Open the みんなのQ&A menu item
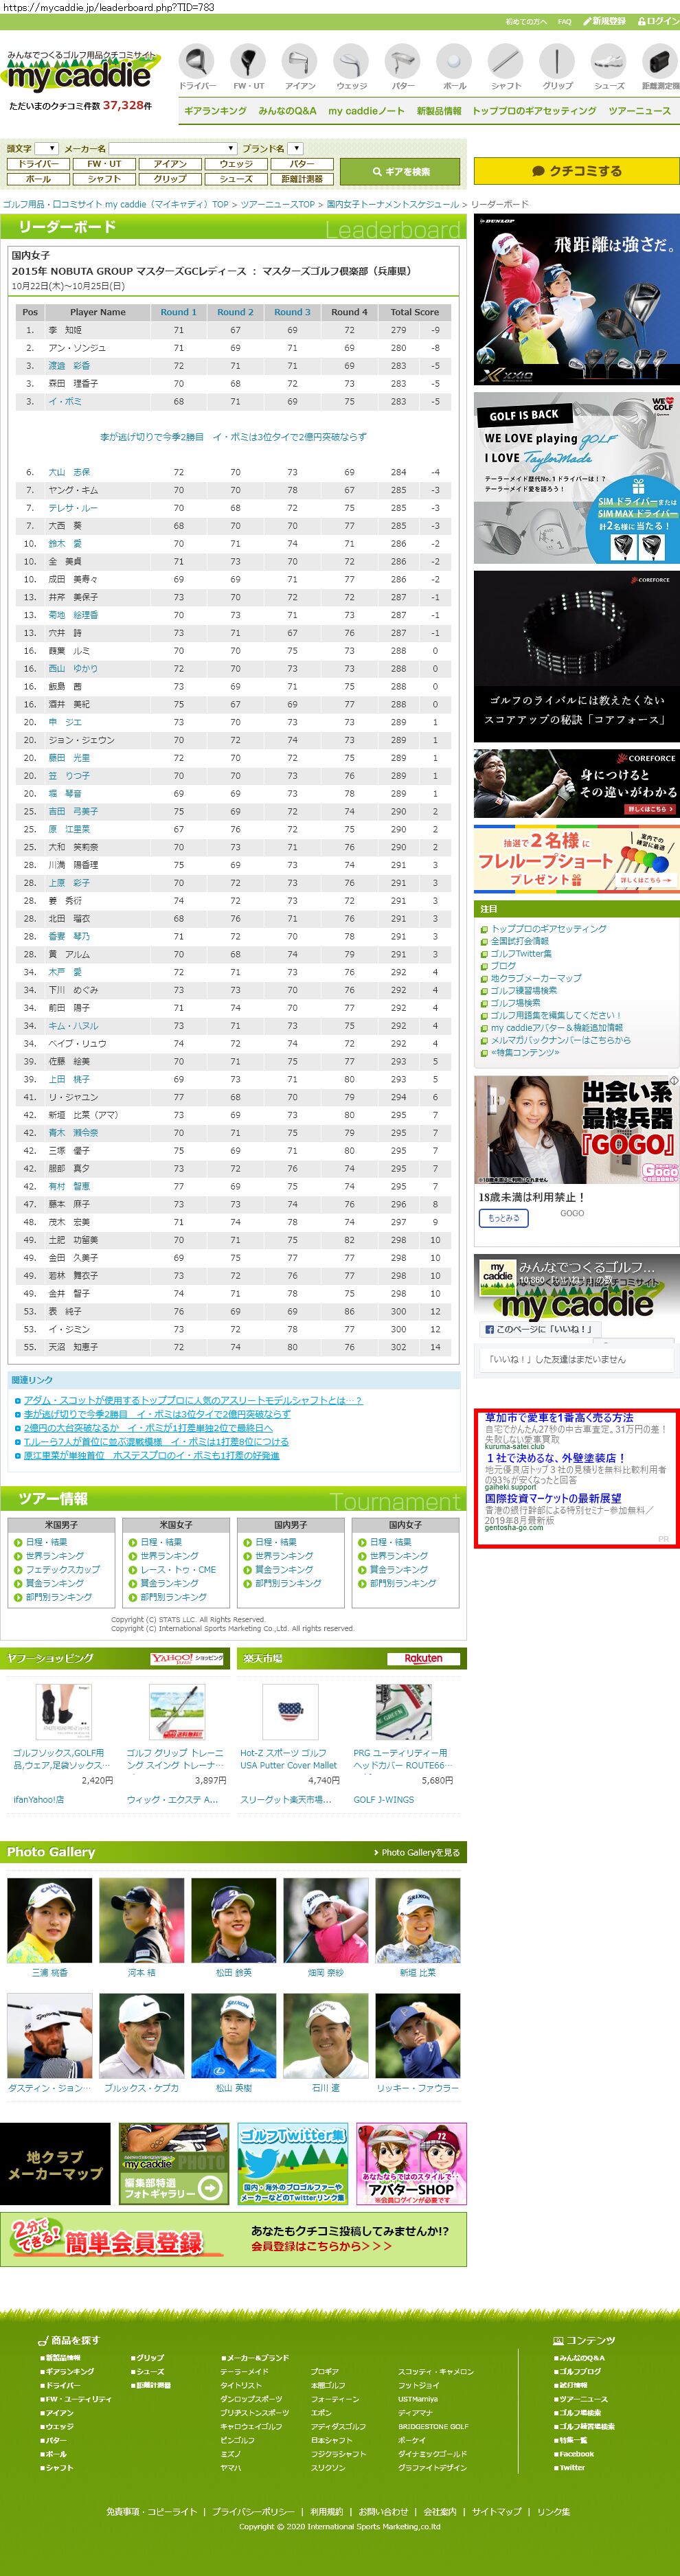 pyautogui.click(x=287, y=111)
